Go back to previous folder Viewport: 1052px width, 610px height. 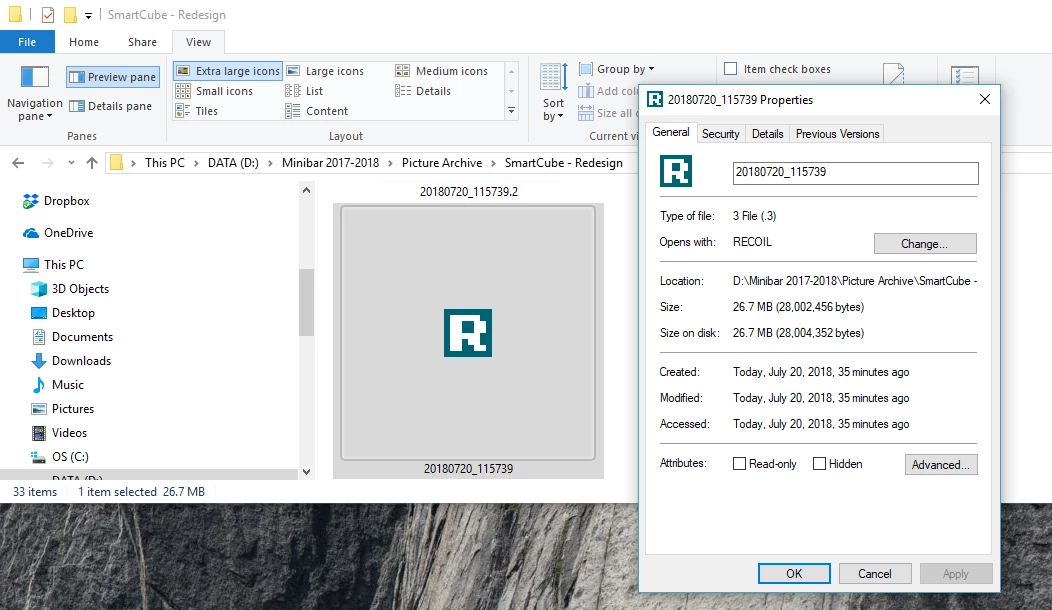(18, 163)
